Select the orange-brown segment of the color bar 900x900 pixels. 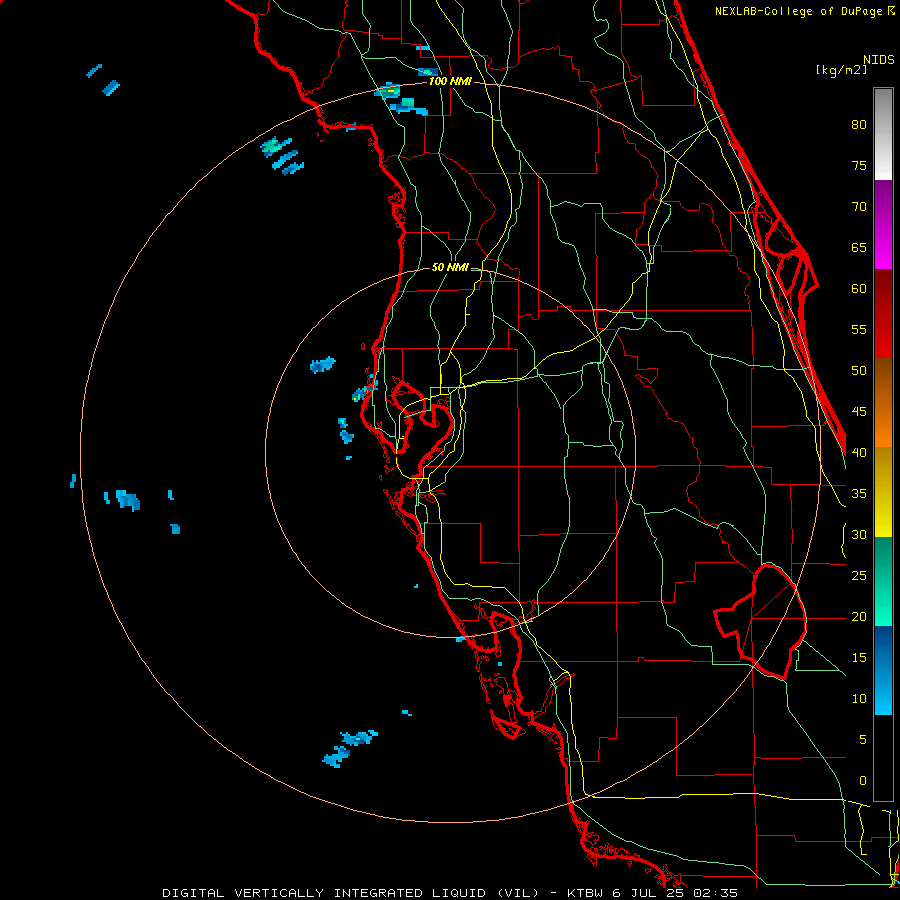pyautogui.click(x=883, y=402)
